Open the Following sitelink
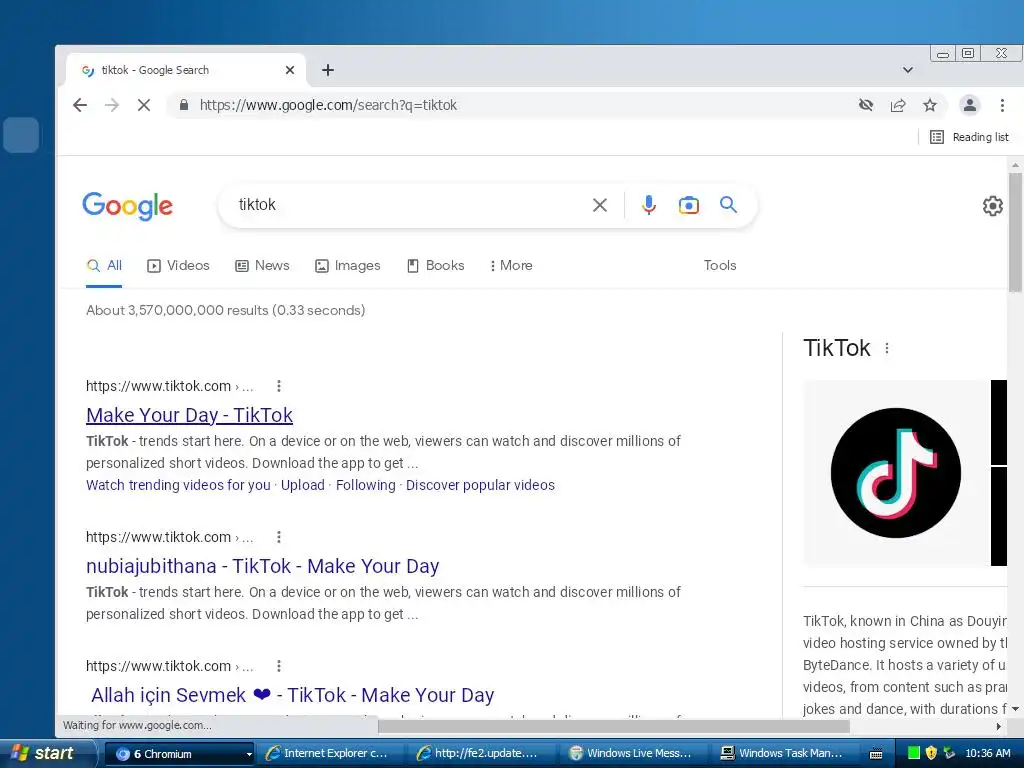The height and width of the screenshot is (768, 1024). 366,485
